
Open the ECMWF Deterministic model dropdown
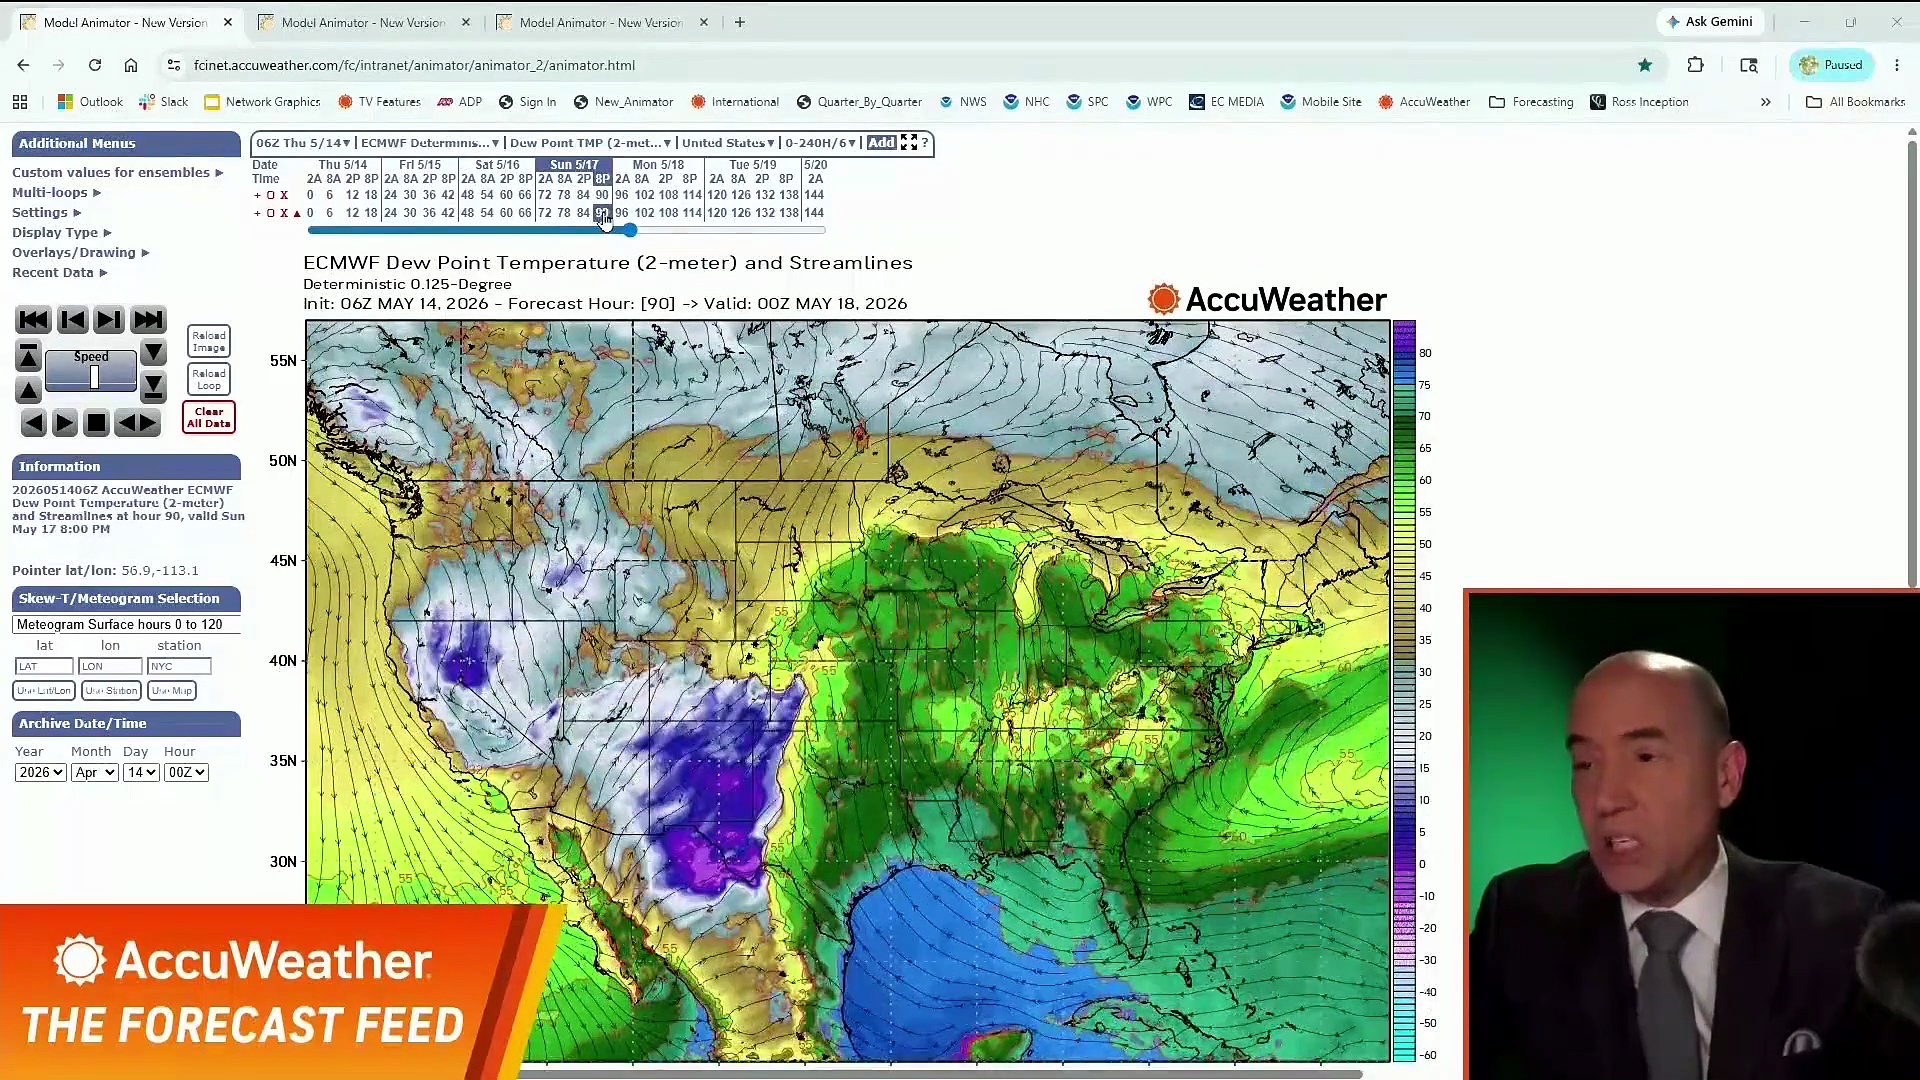430,143
